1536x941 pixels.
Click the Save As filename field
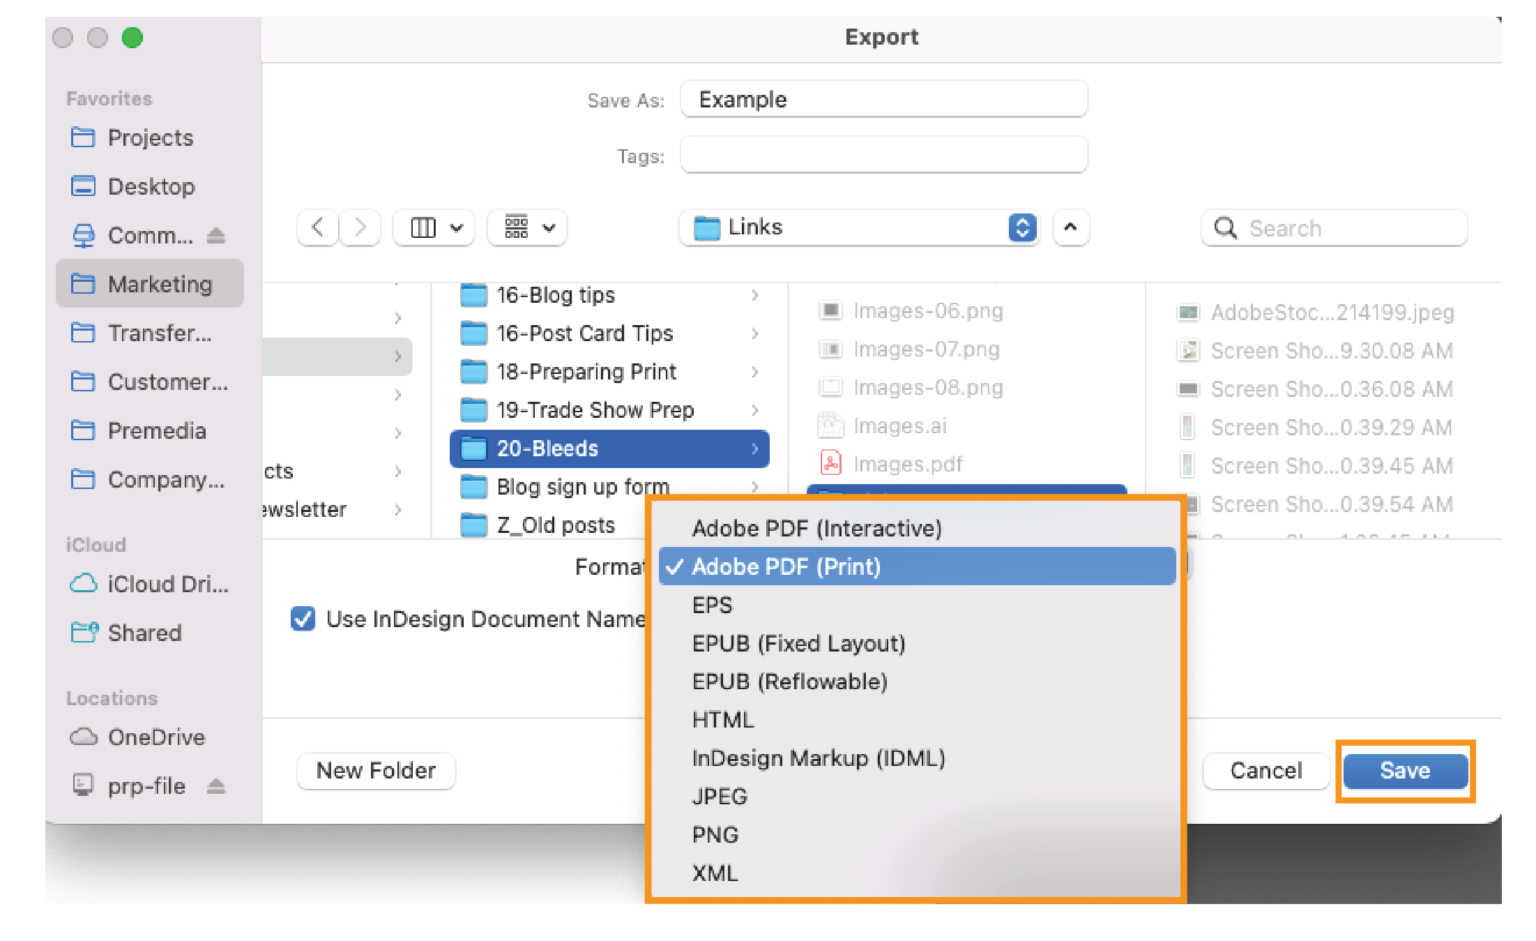[x=883, y=100]
